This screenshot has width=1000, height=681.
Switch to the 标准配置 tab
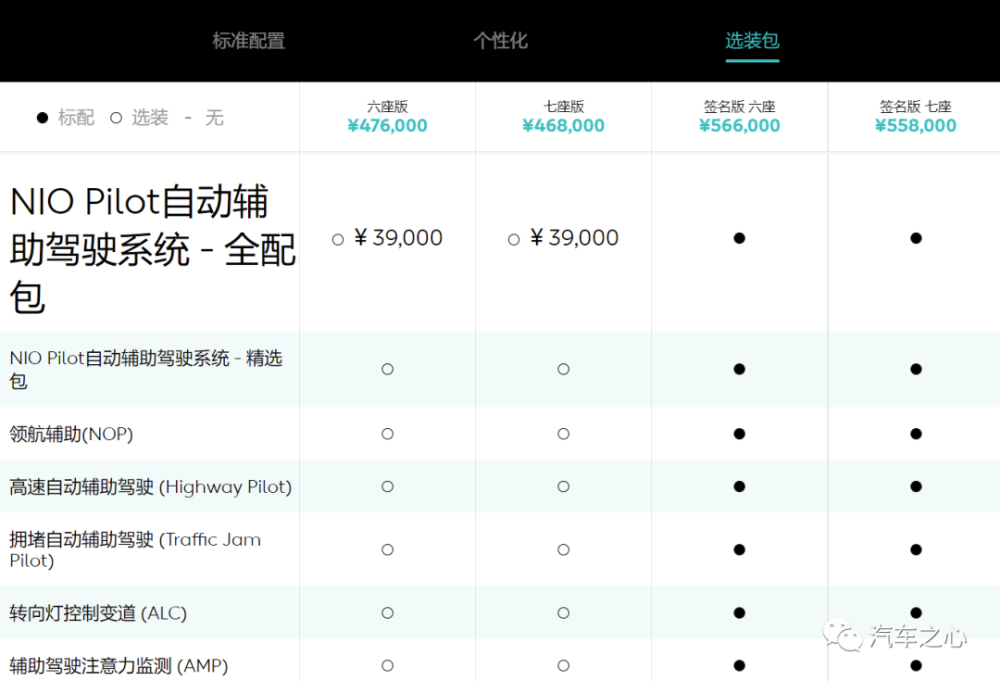tap(248, 41)
